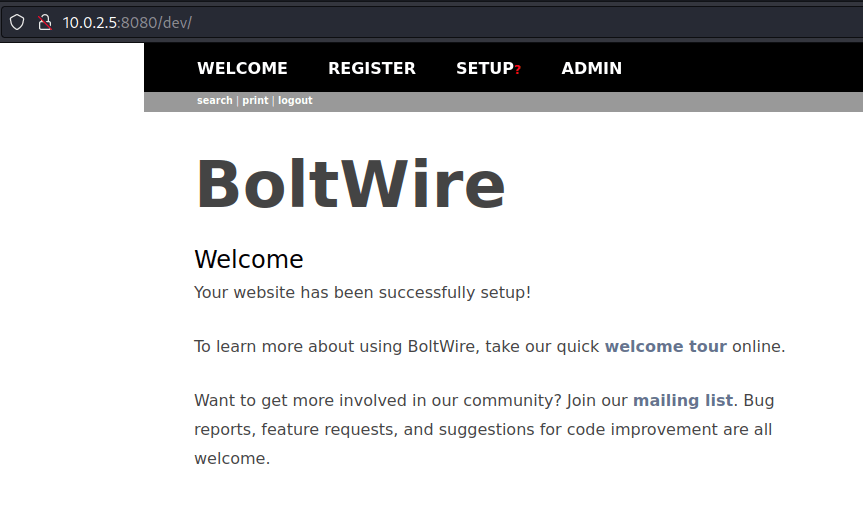Screen dimensions: 863x515
Task: Click the red question mark beside SETUP
Action: coord(518,70)
